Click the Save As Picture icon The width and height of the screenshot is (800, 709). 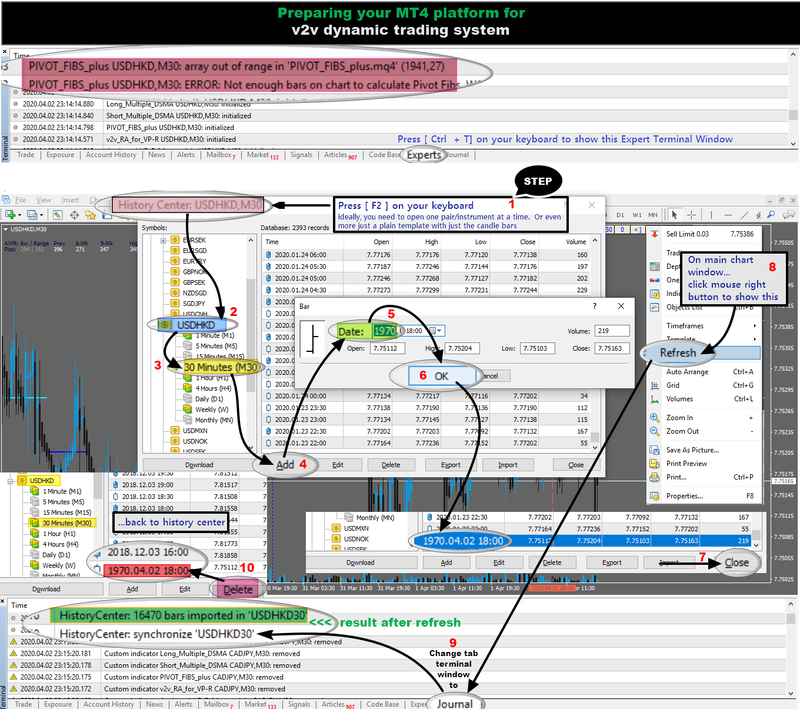point(655,450)
